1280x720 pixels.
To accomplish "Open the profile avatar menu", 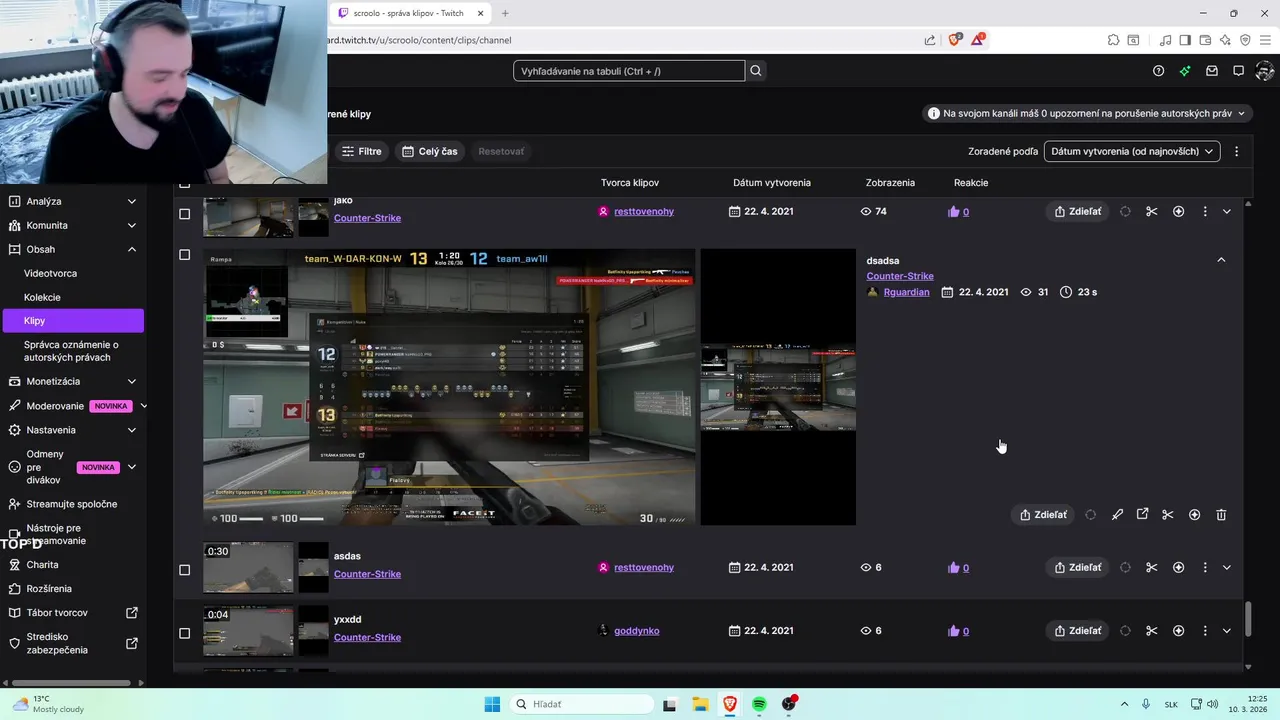I will pos(1264,71).
